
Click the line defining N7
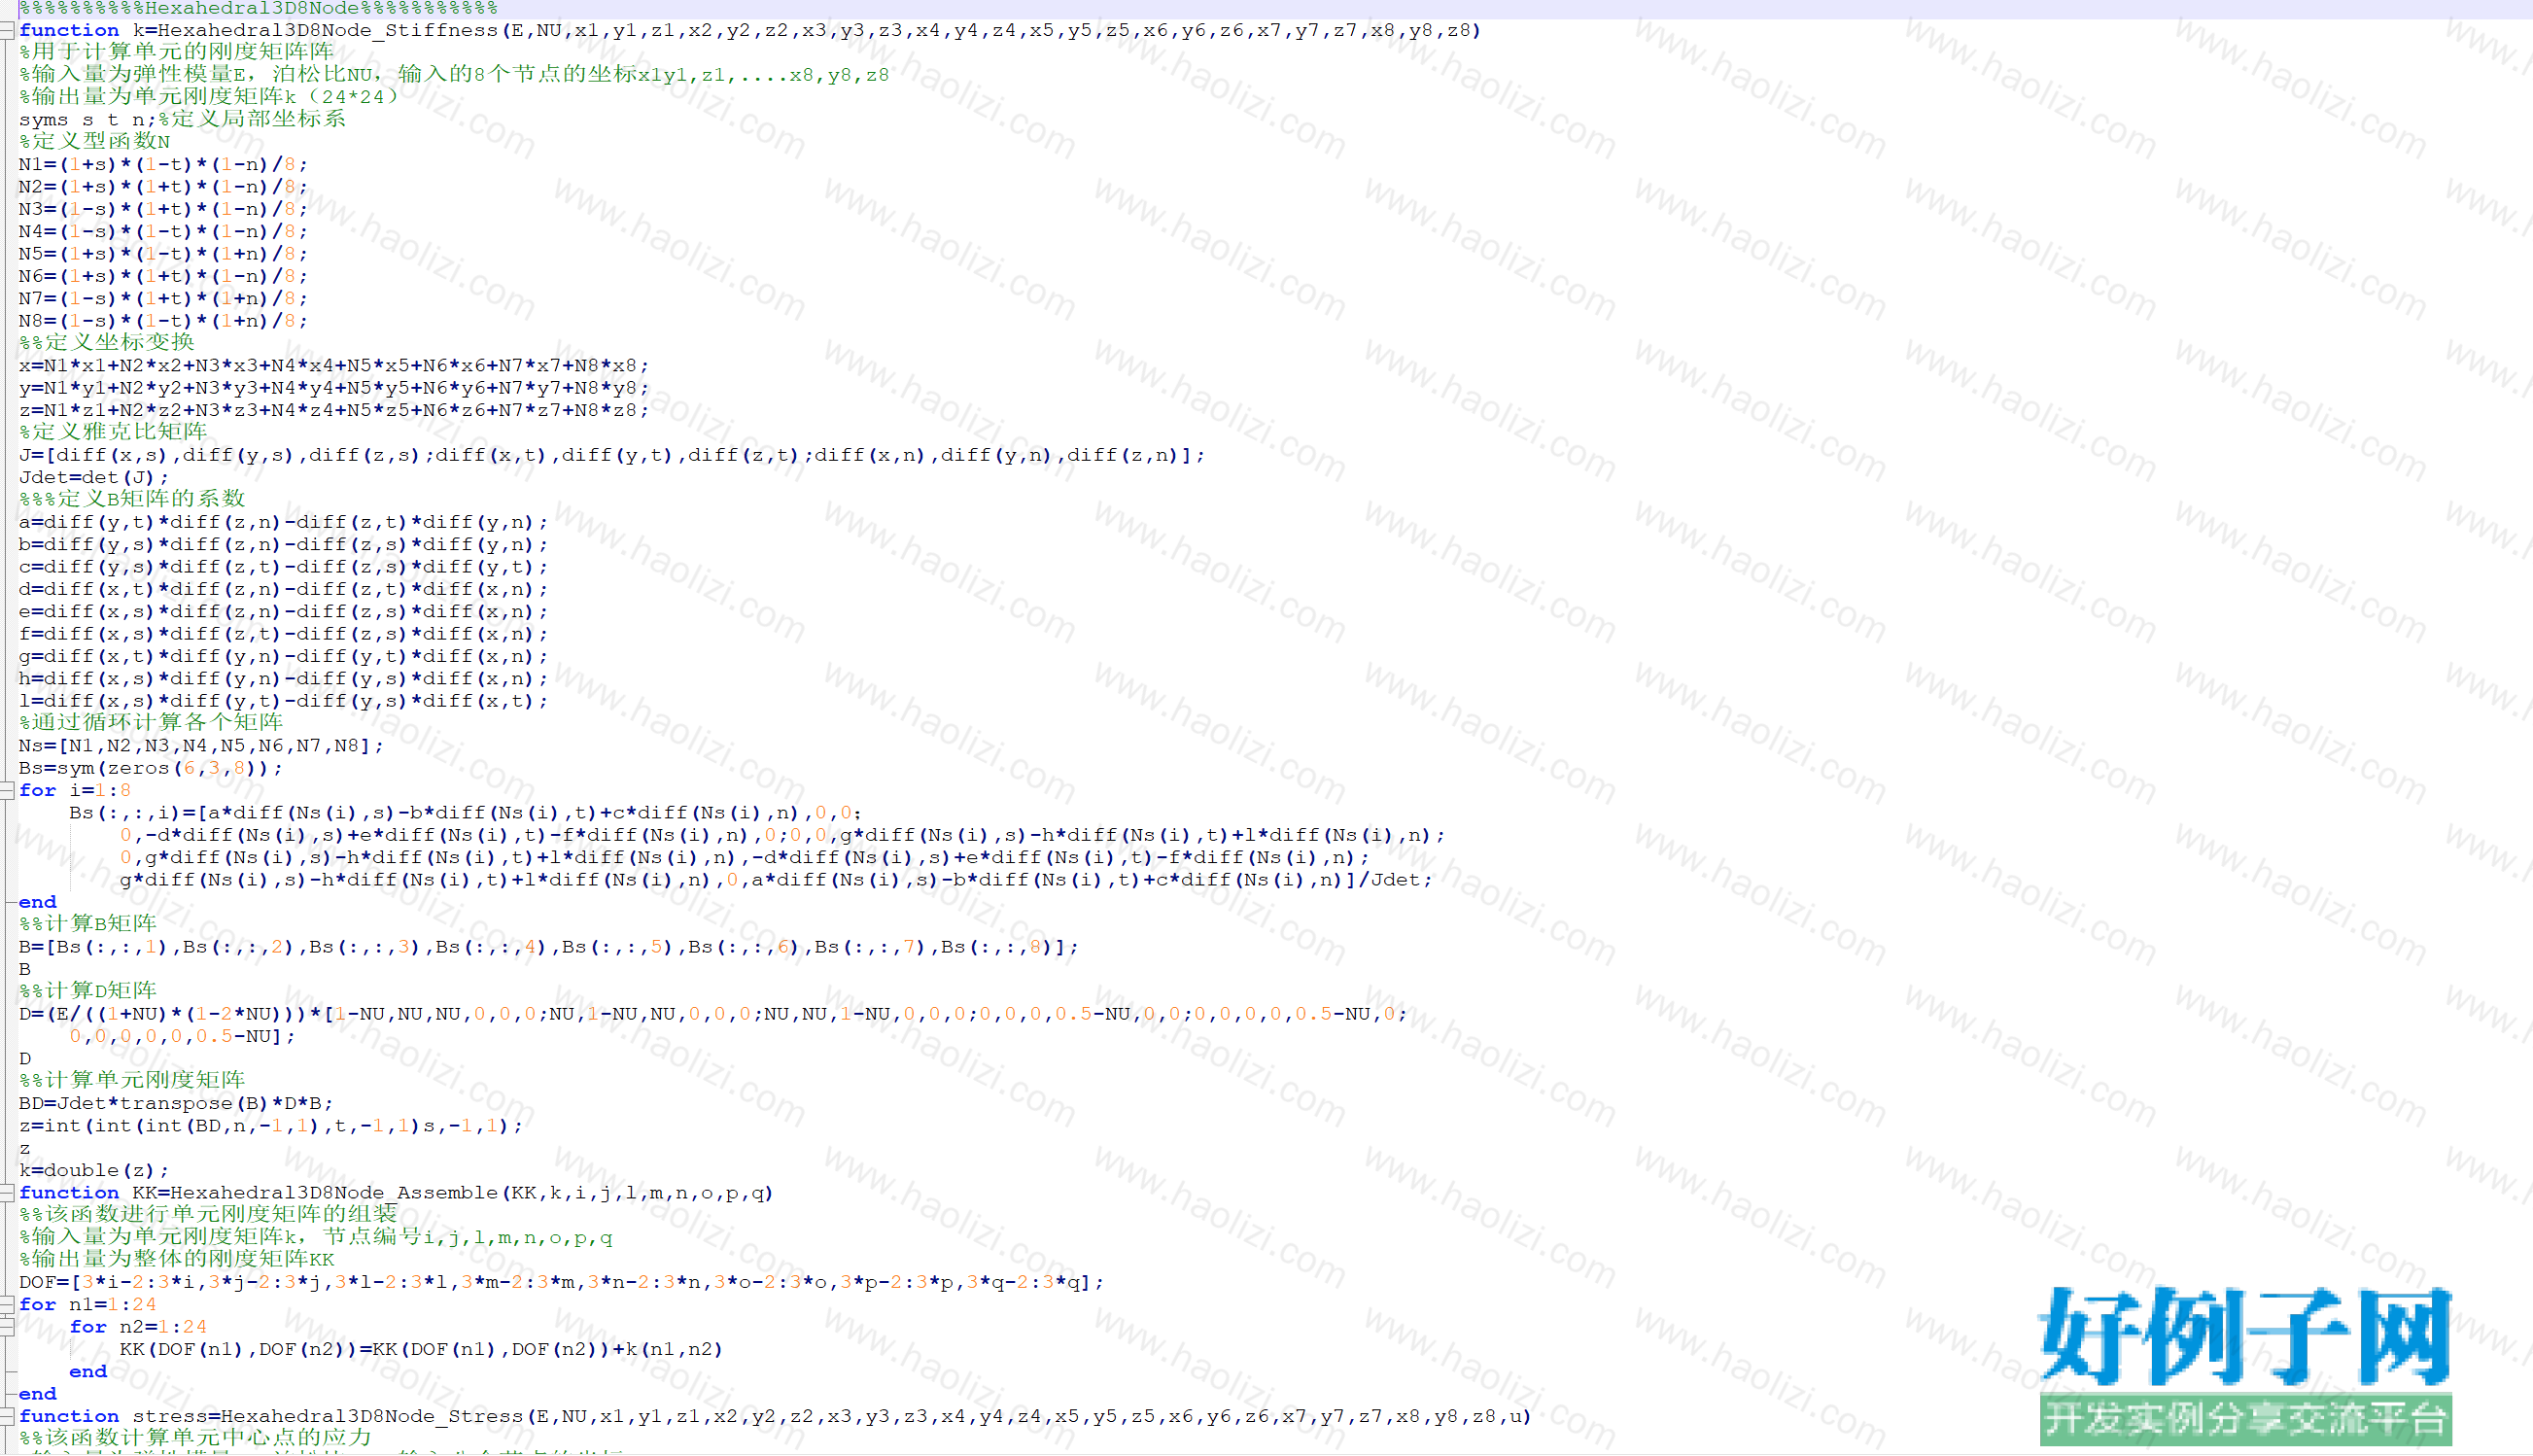click(163, 298)
